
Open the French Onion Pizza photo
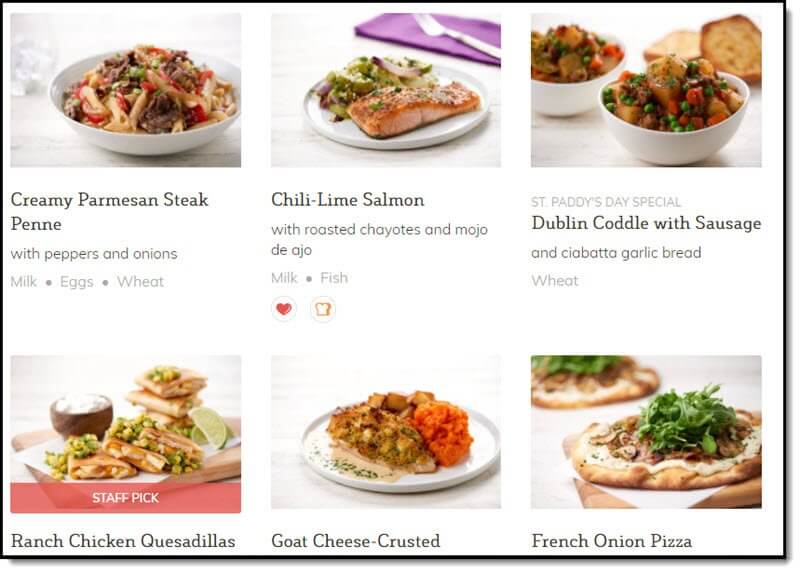(x=646, y=432)
